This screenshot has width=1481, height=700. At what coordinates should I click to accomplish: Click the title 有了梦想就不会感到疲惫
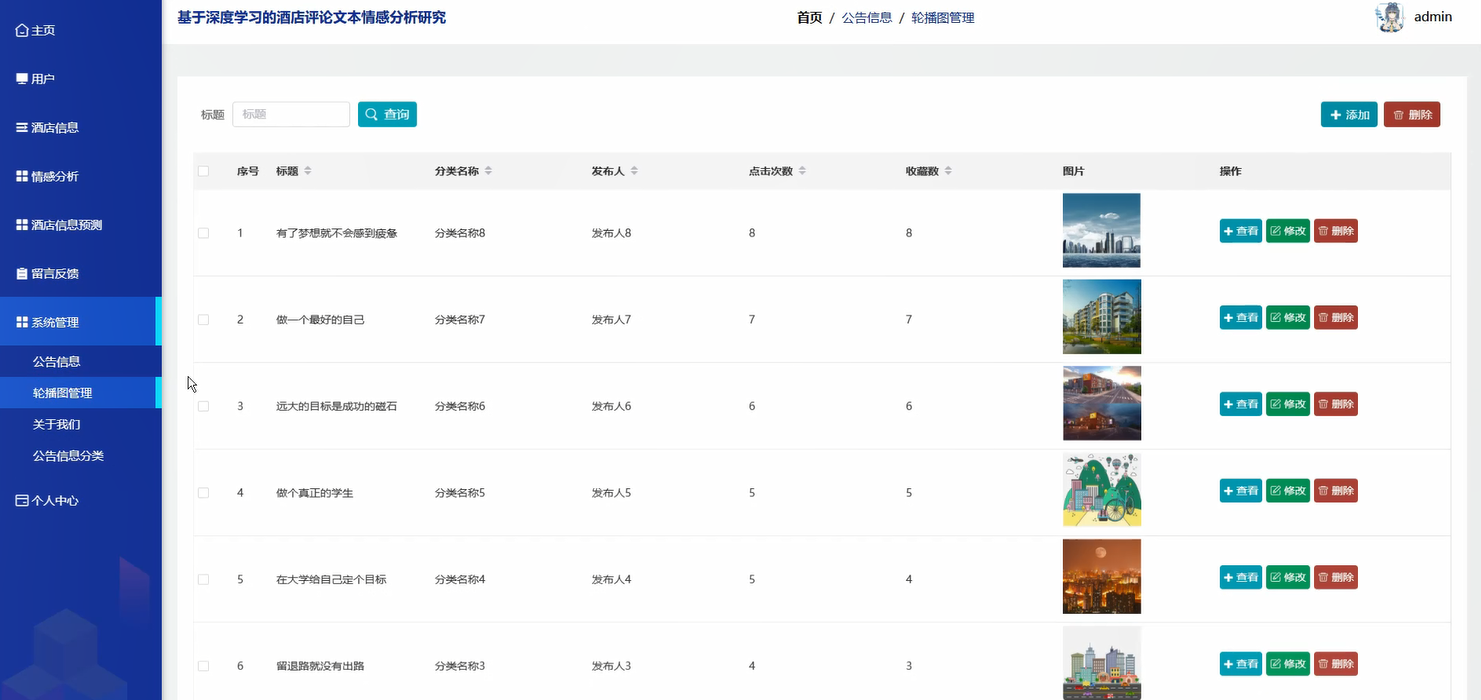click(x=337, y=233)
